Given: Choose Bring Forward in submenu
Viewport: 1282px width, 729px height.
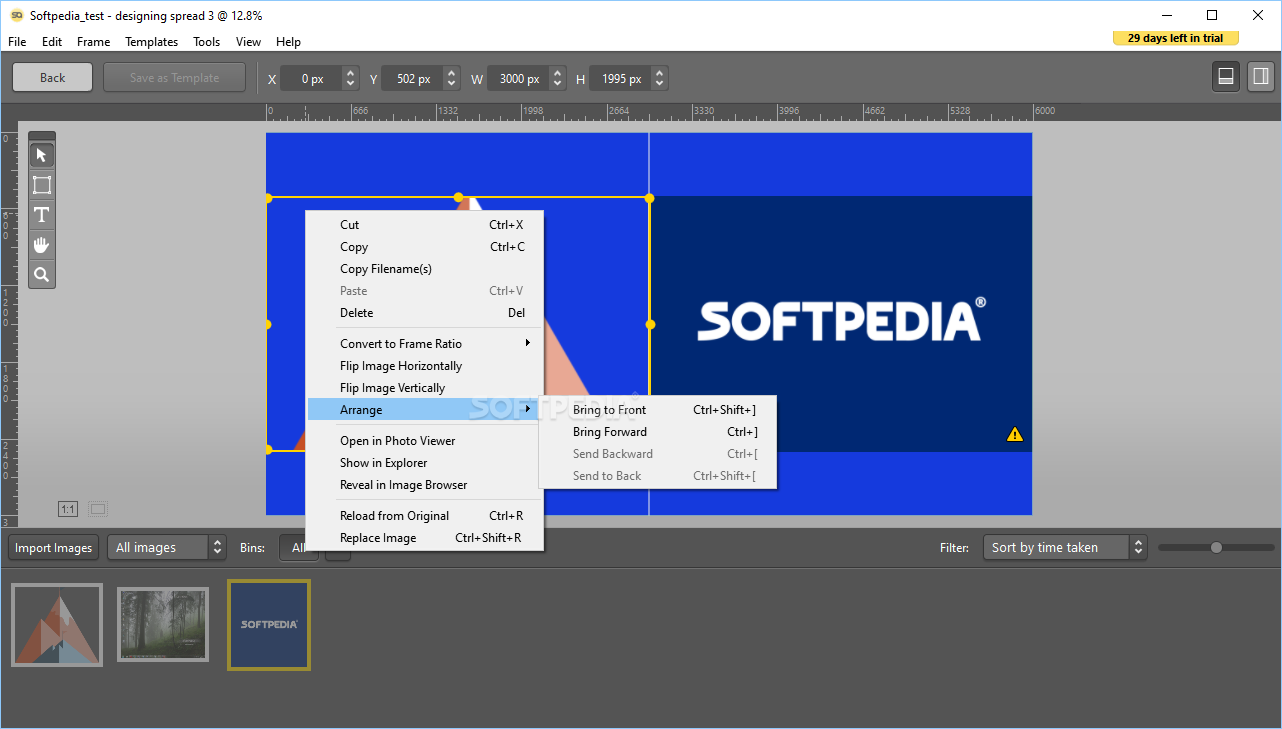Looking at the screenshot, I should [658, 432].
